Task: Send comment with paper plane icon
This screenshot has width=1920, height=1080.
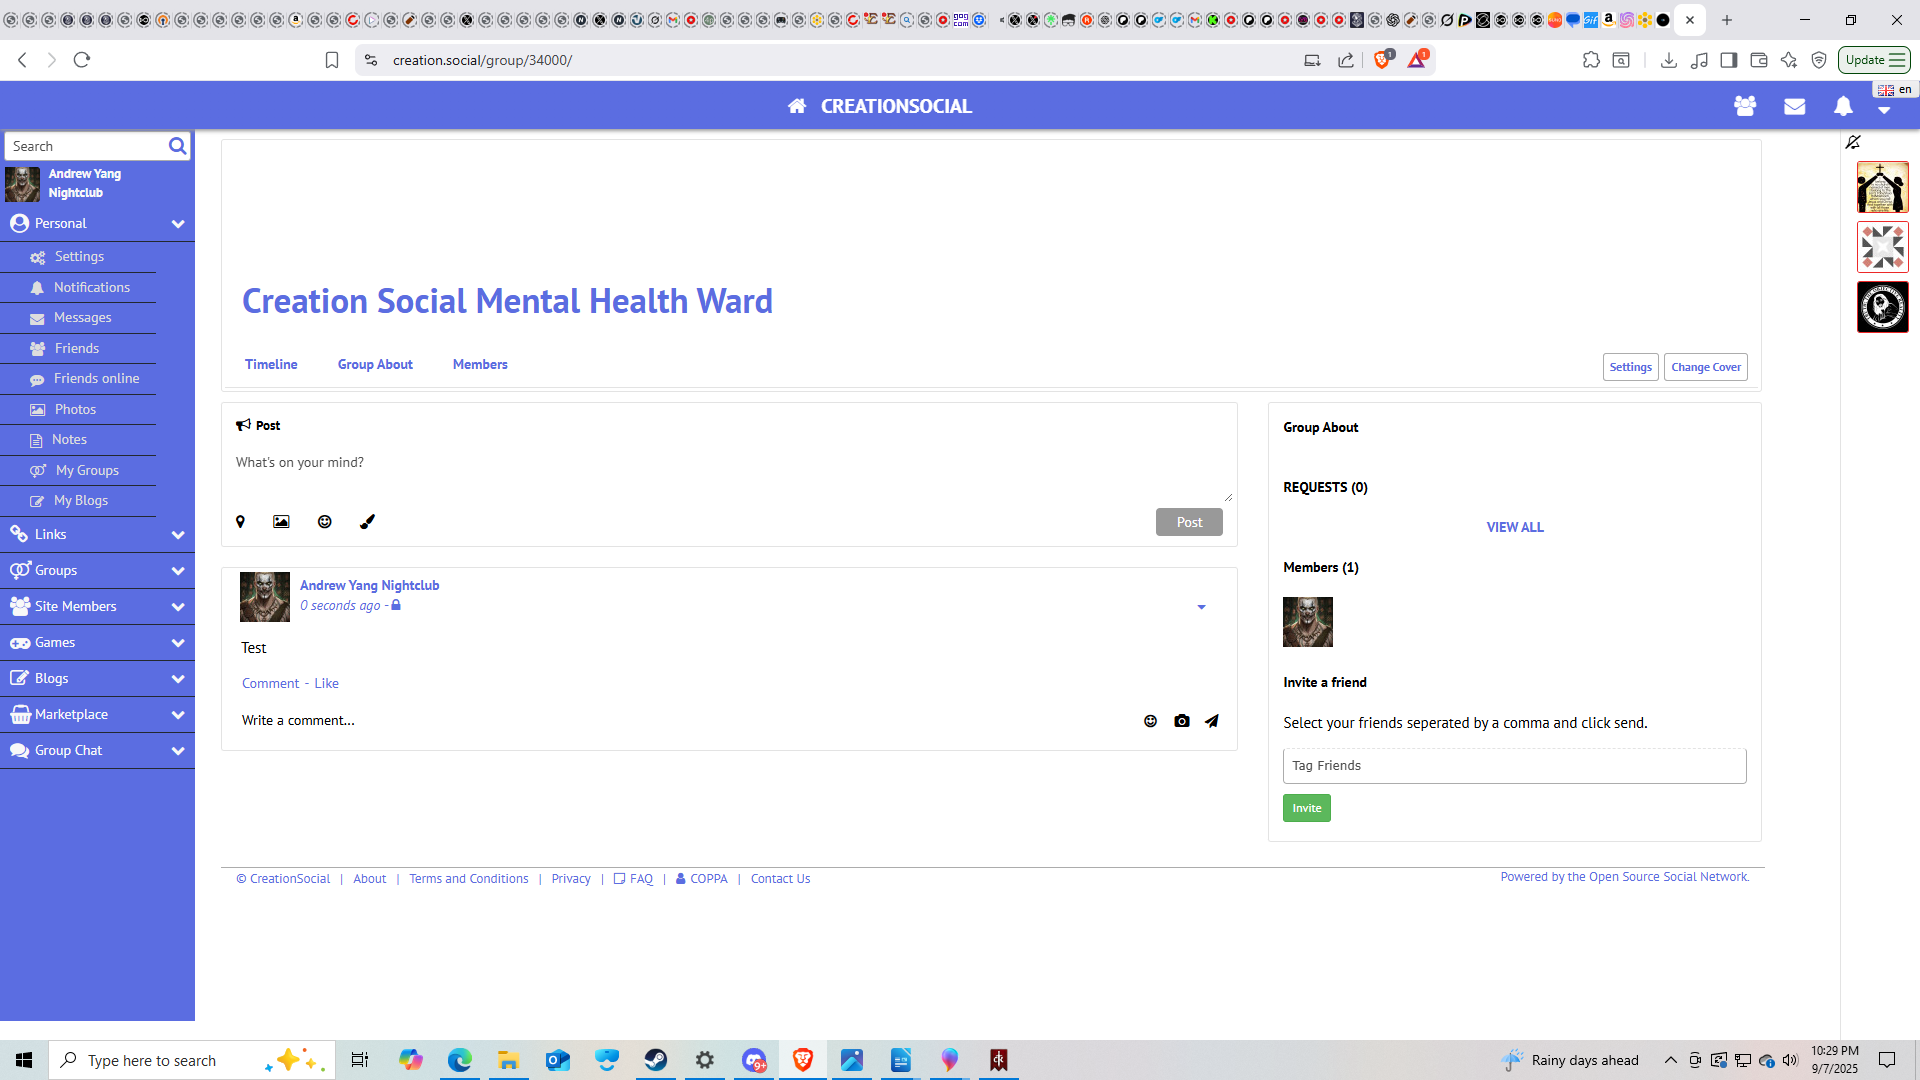Action: click(x=1212, y=721)
